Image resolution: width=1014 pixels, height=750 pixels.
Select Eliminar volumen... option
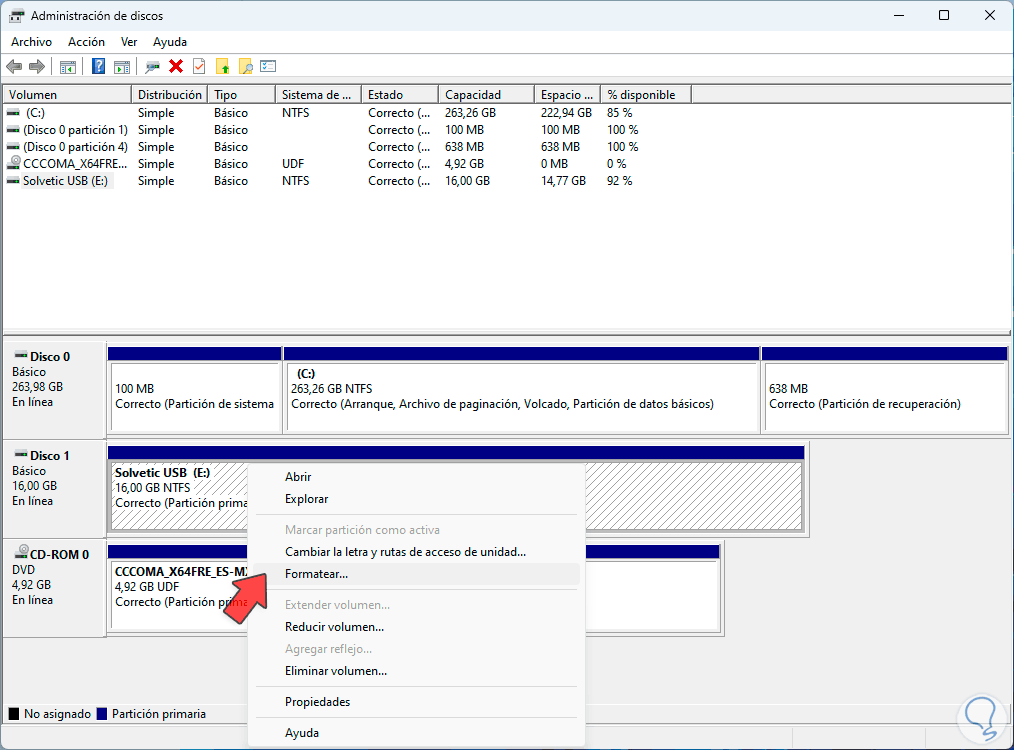tap(417, 671)
